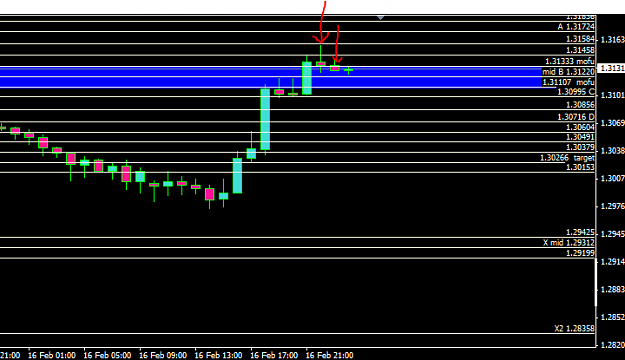
Task: Click the 1.3163 price scale value
Action: click(613, 40)
